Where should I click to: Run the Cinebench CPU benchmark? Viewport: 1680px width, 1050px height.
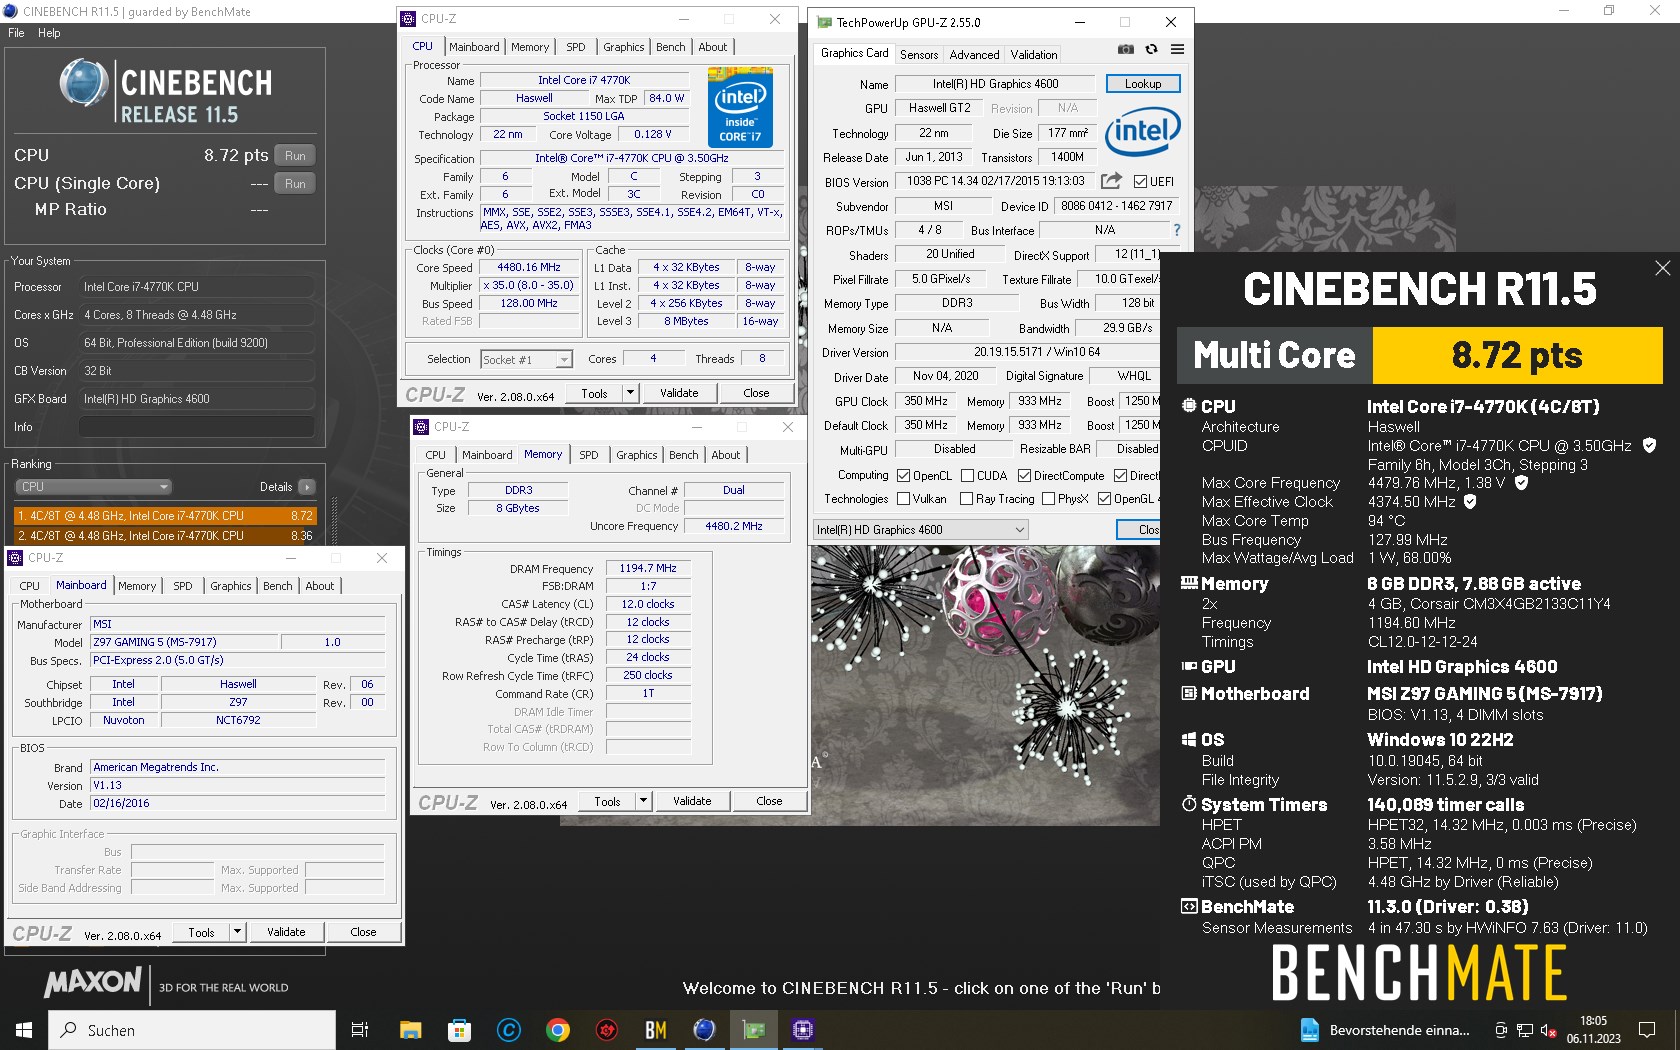[295, 156]
